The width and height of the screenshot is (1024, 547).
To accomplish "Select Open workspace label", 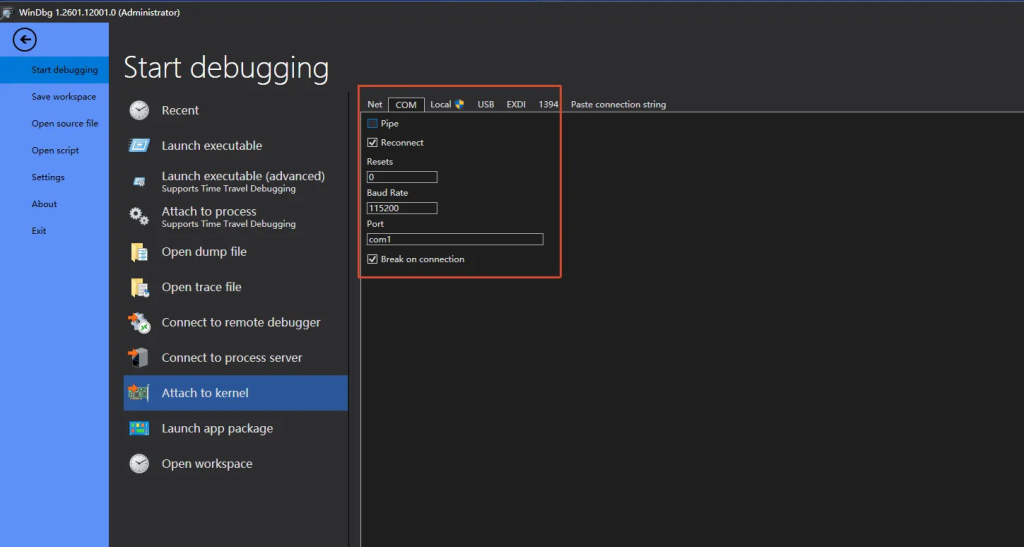I will pos(207,463).
